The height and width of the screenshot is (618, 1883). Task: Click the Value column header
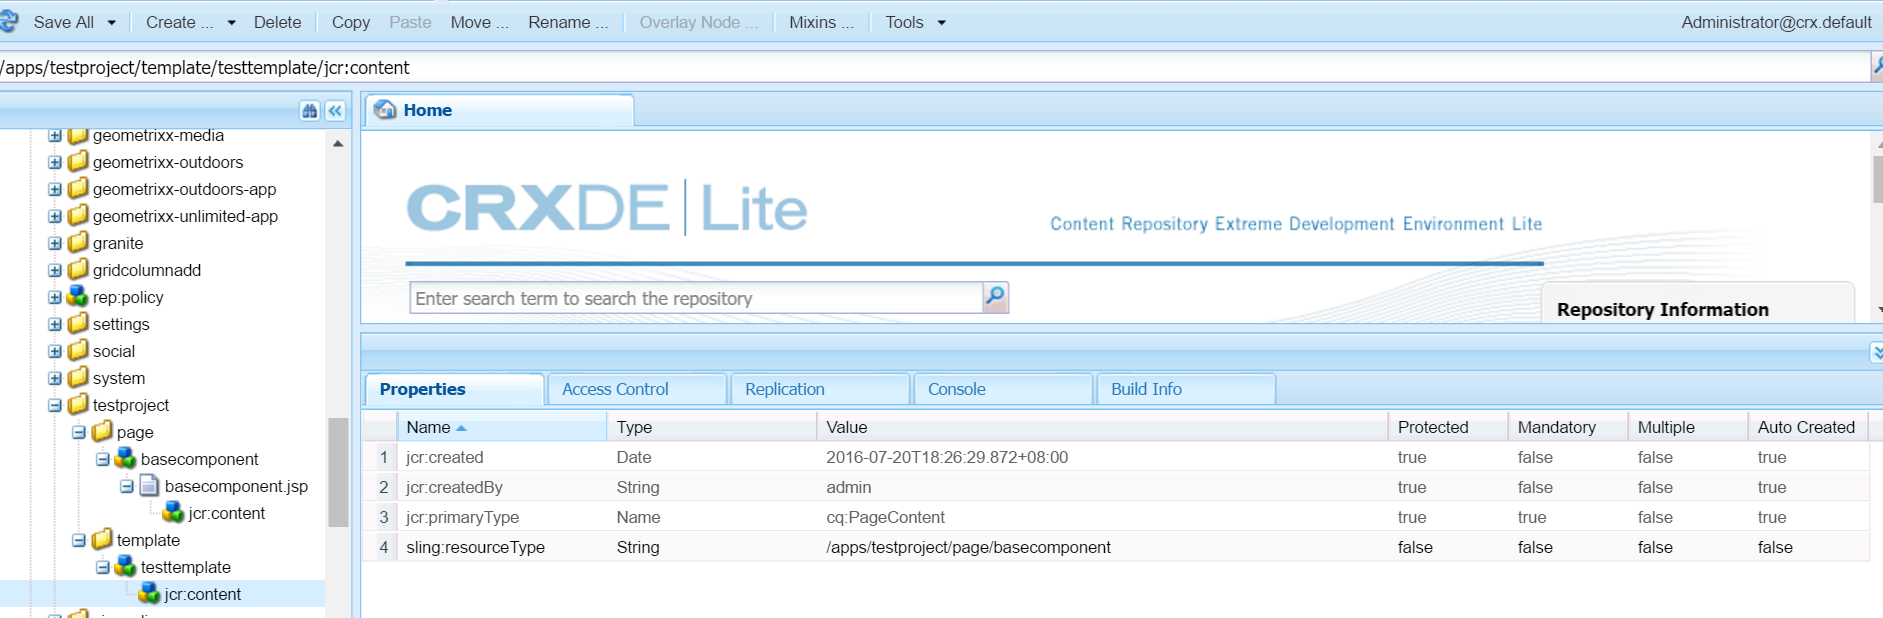click(x=1102, y=427)
